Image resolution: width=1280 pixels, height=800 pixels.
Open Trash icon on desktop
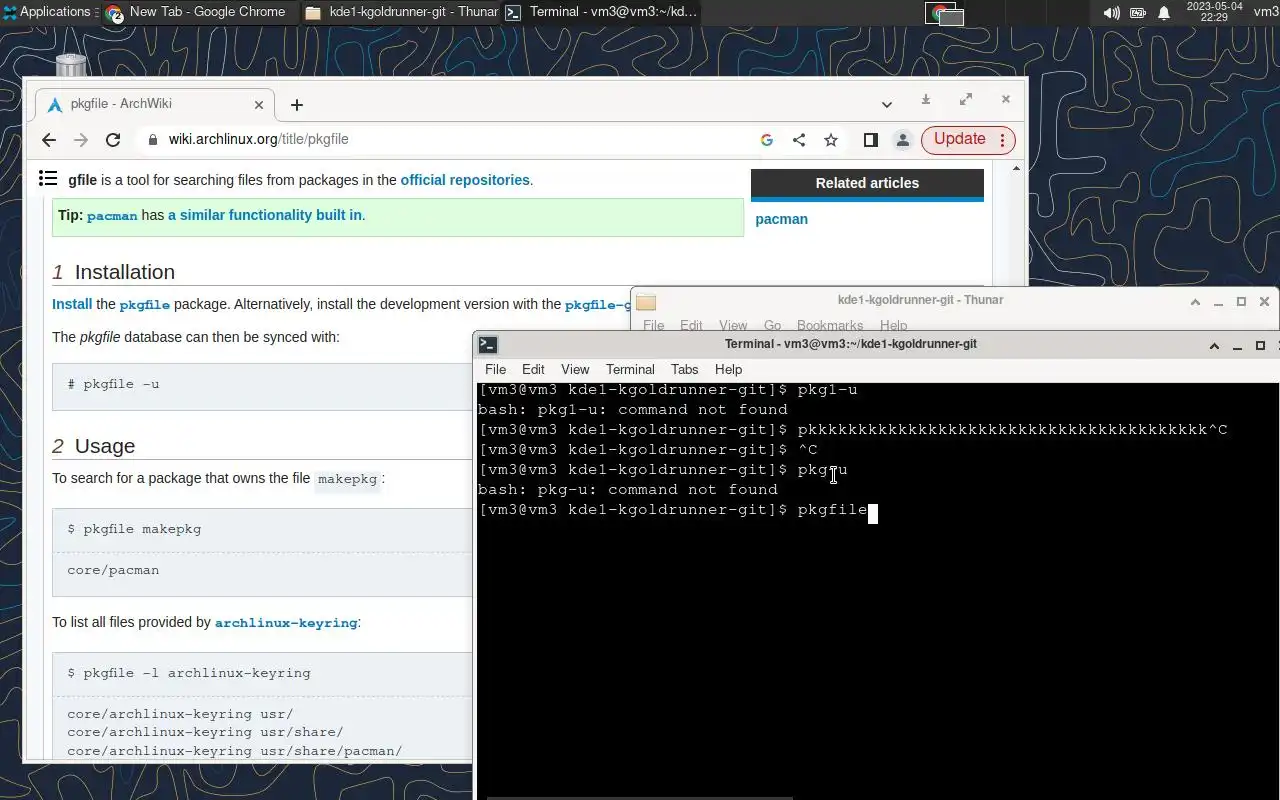click(x=70, y=67)
